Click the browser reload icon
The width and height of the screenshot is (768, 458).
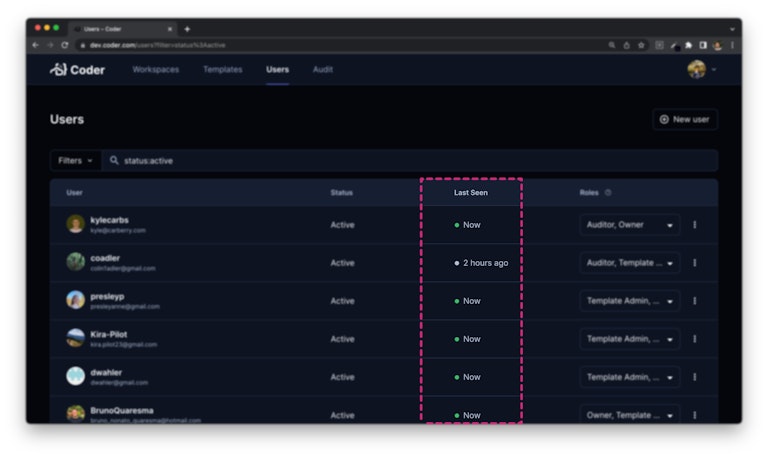pos(65,45)
